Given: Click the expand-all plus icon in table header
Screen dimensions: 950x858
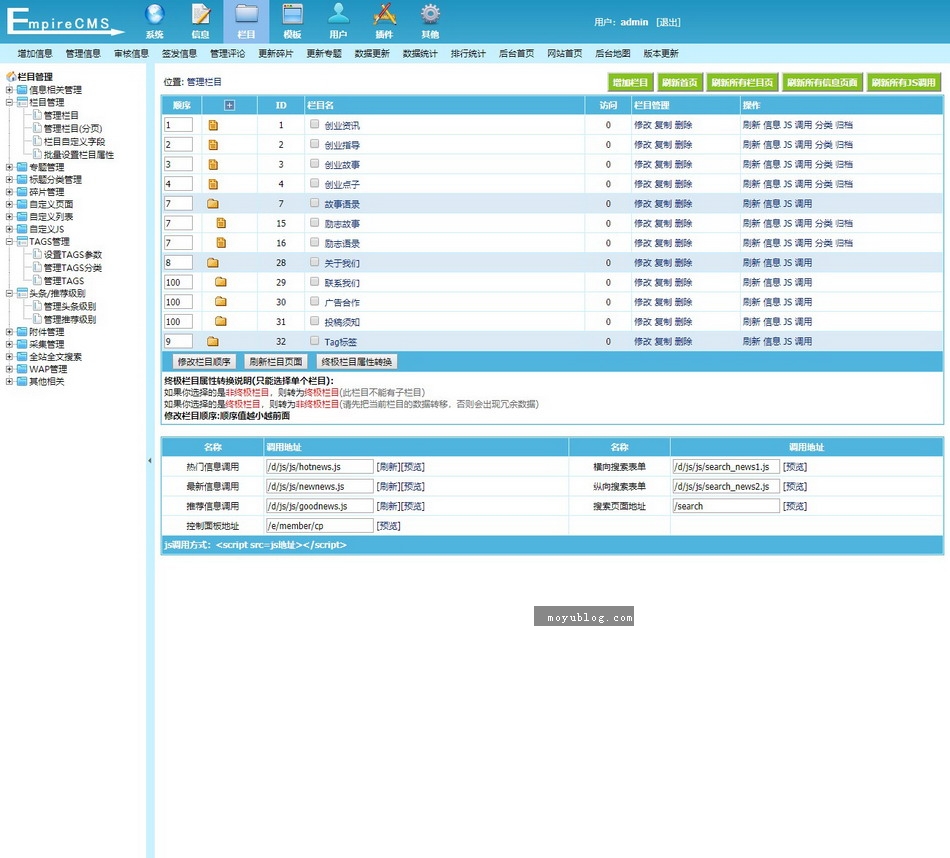Looking at the screenshot, I should click(230, 105).
